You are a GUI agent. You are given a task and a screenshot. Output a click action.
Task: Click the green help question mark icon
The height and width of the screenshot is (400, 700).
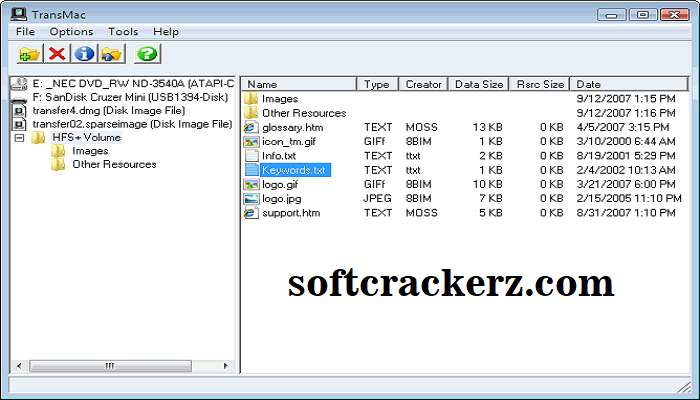pyautogui.click(x=147, y=54)
